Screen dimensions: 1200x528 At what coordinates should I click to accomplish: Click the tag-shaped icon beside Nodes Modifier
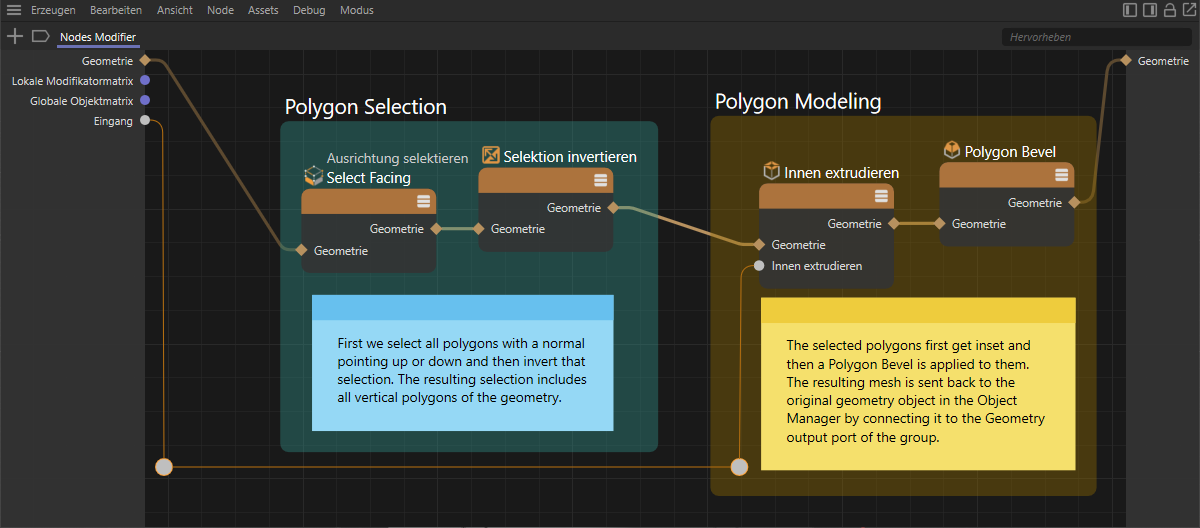(40, 36)
